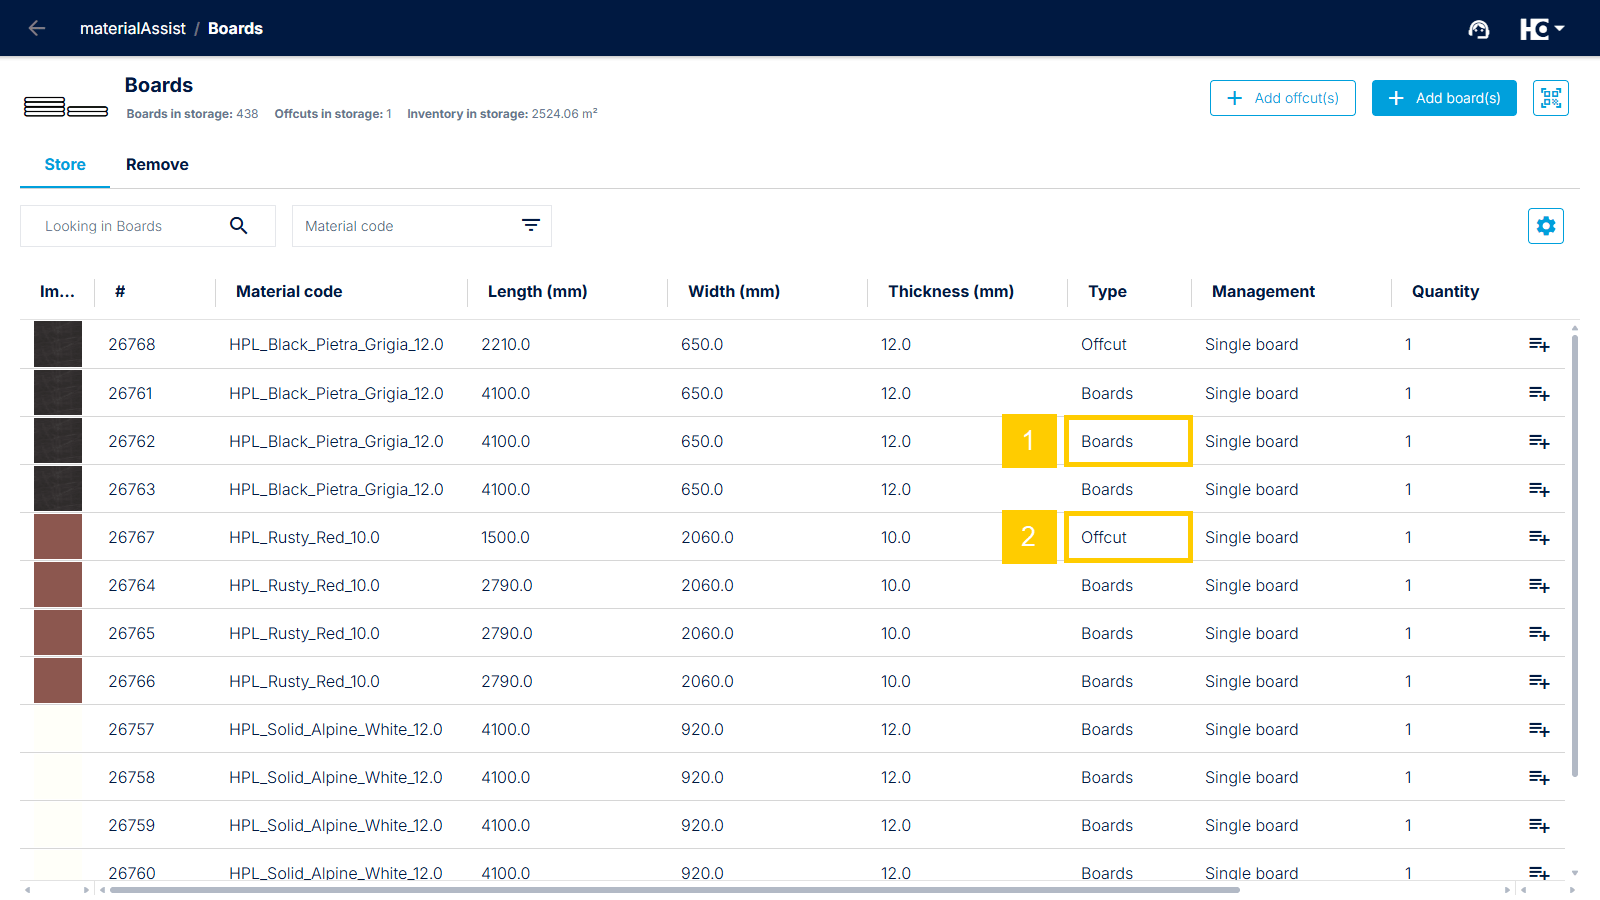Screen dimensions: 1600x900
Task: Click the search magnifier icon
Action: coord(238,226)
